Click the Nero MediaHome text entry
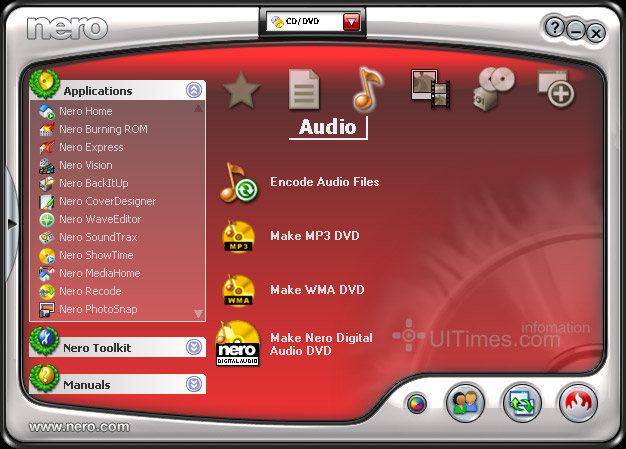 pos(100,273)
